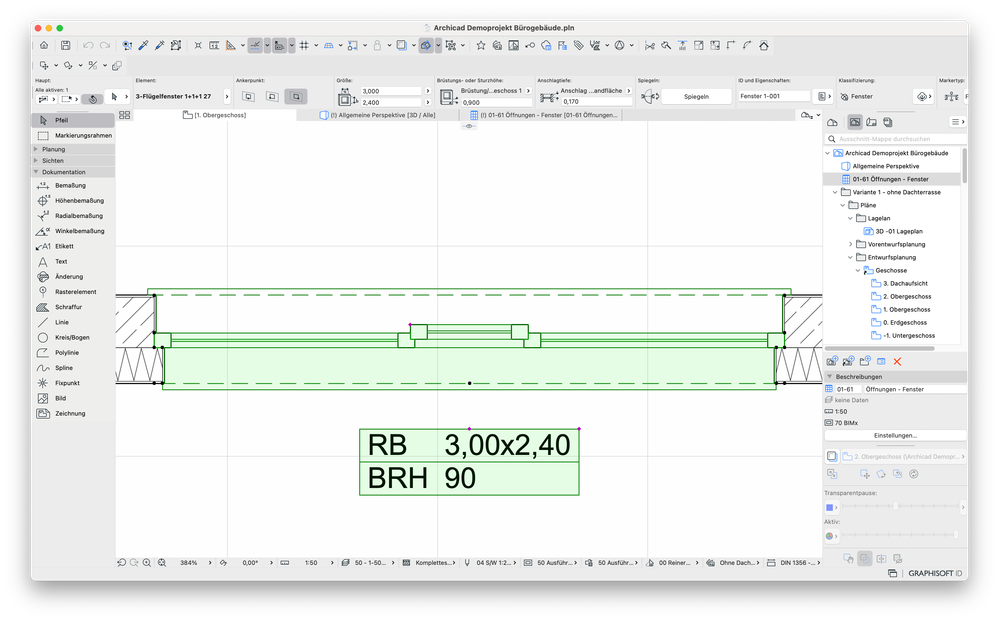The image size is (999, 621).
Task: Select the Fixpunkt hotspot tool
Action: pos(73,383)
